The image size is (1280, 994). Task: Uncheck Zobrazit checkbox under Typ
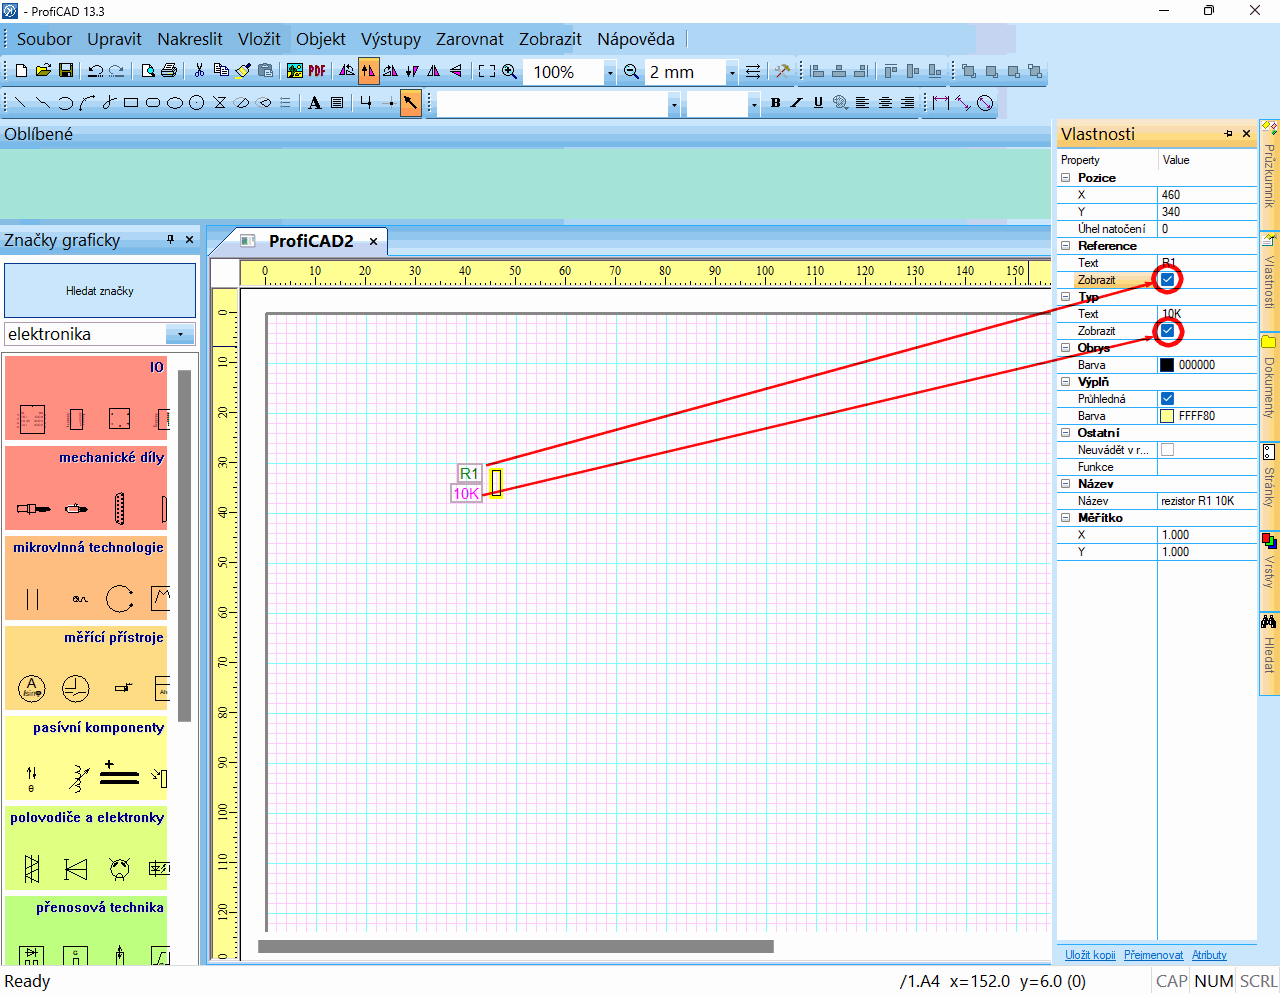[1167, 331]
